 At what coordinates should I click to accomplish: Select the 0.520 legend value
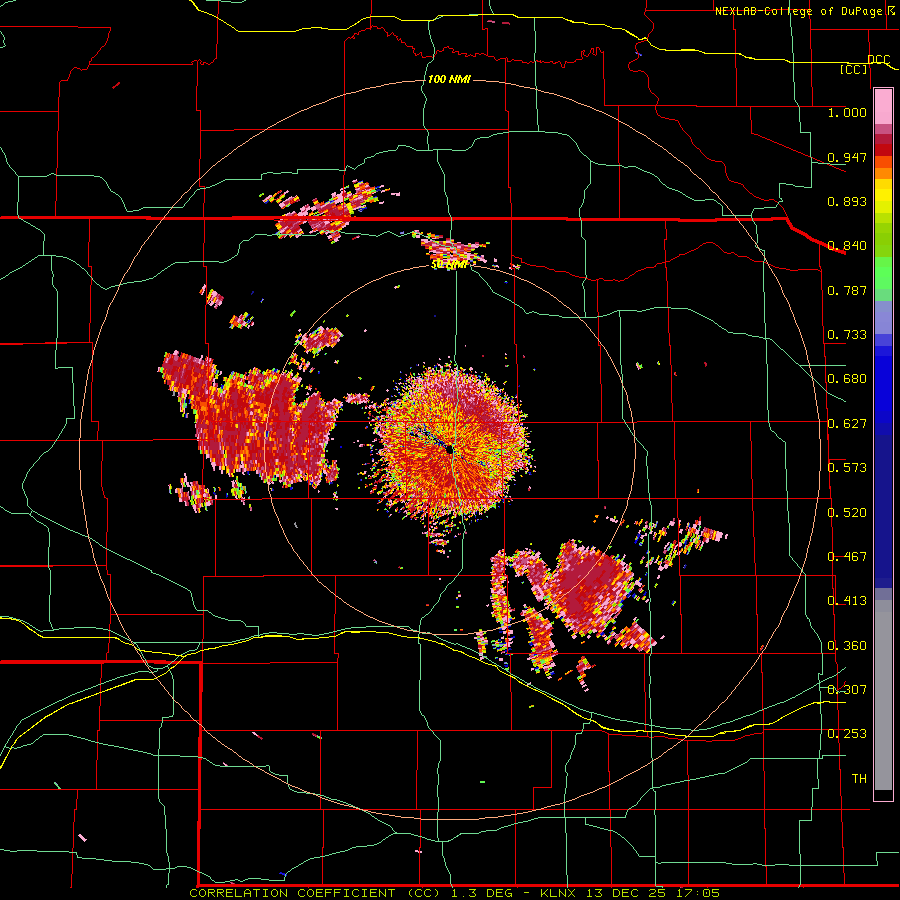tap(847, 513)
